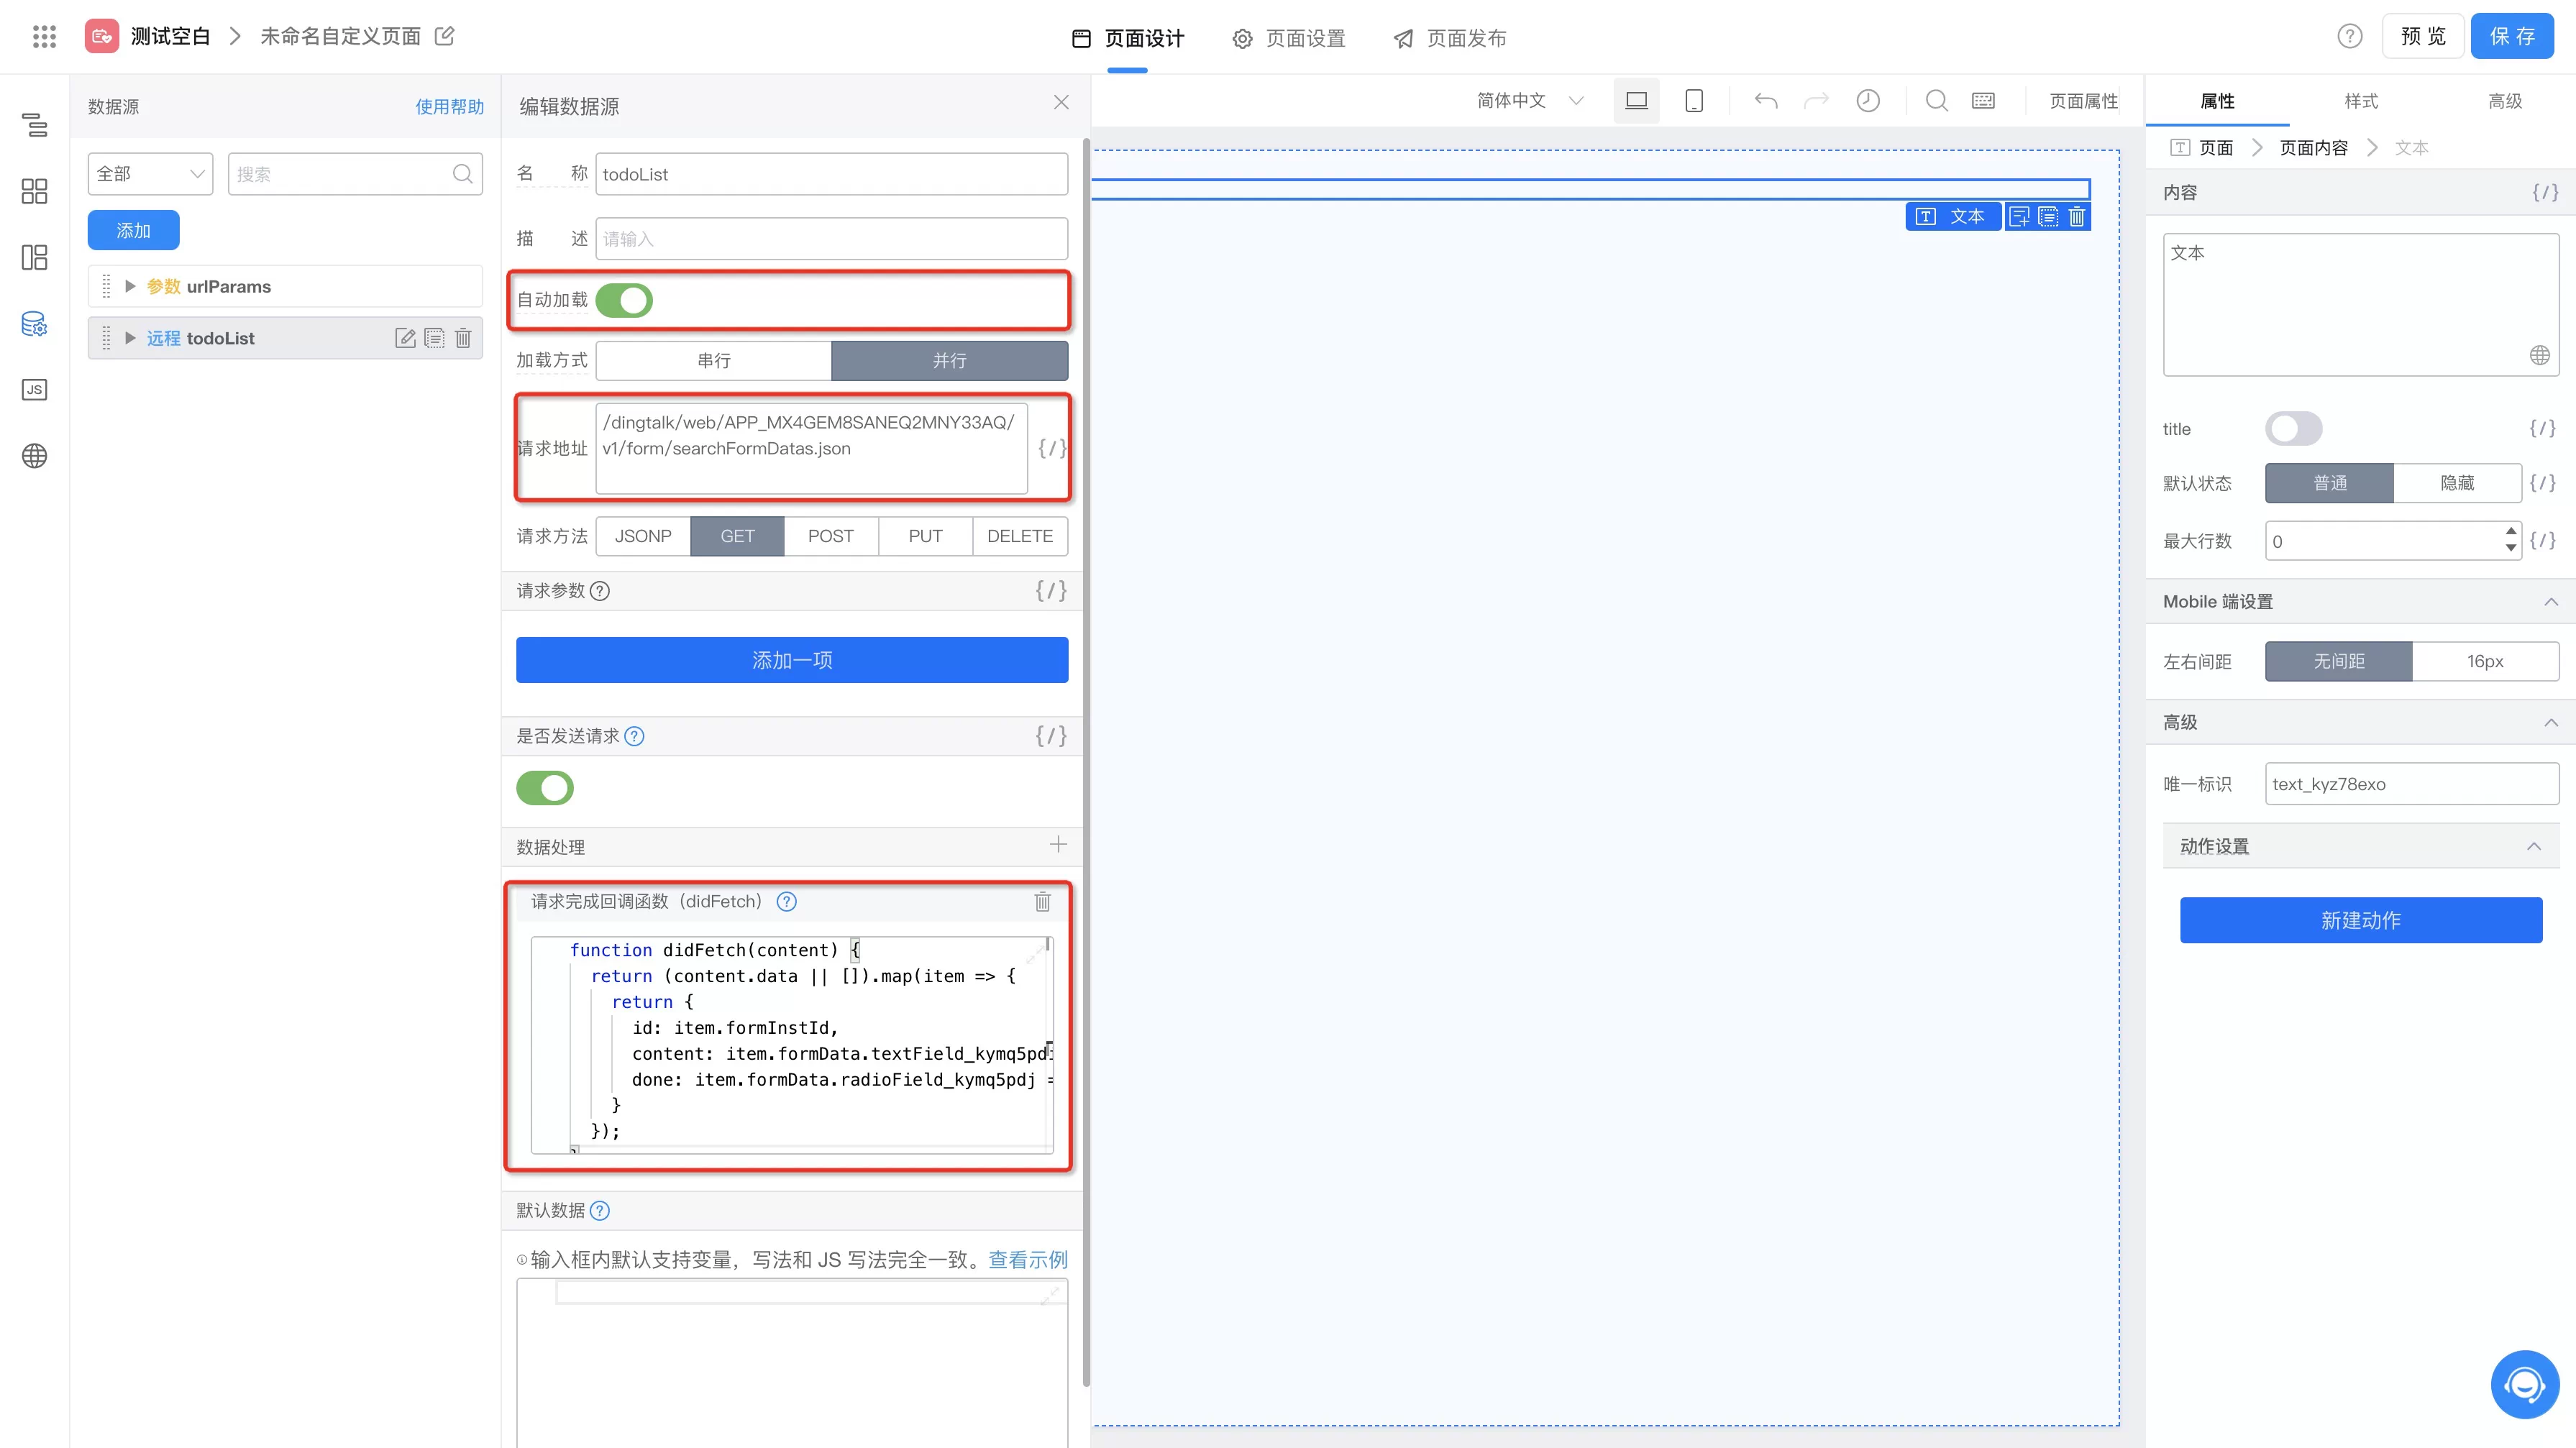The image size is (2576, 1448).
Task: Click the undo arrow in toolbar
Action: tap(1765, 101)
